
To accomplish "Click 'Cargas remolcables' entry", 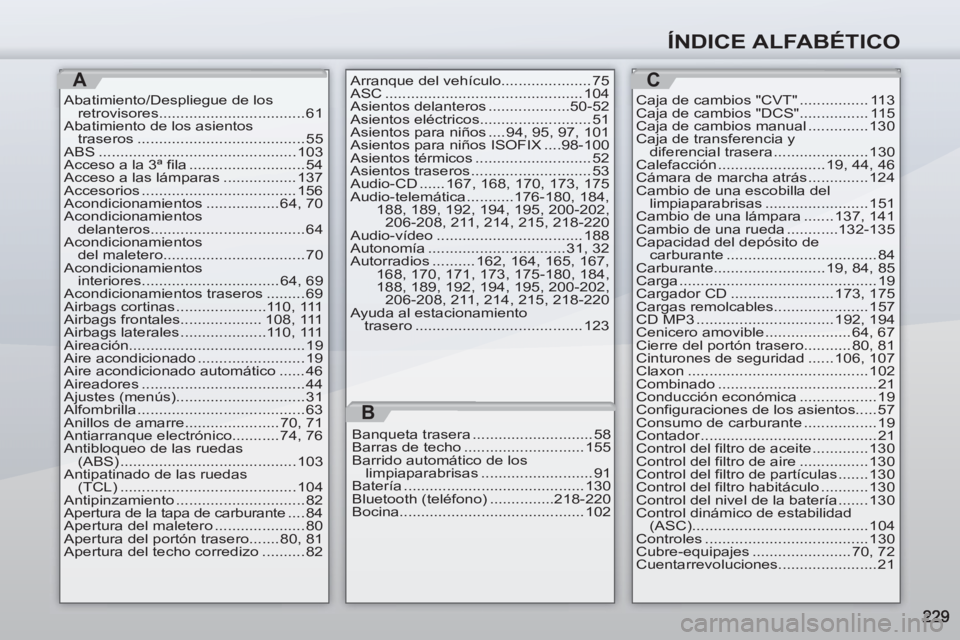I will point(765,306).
